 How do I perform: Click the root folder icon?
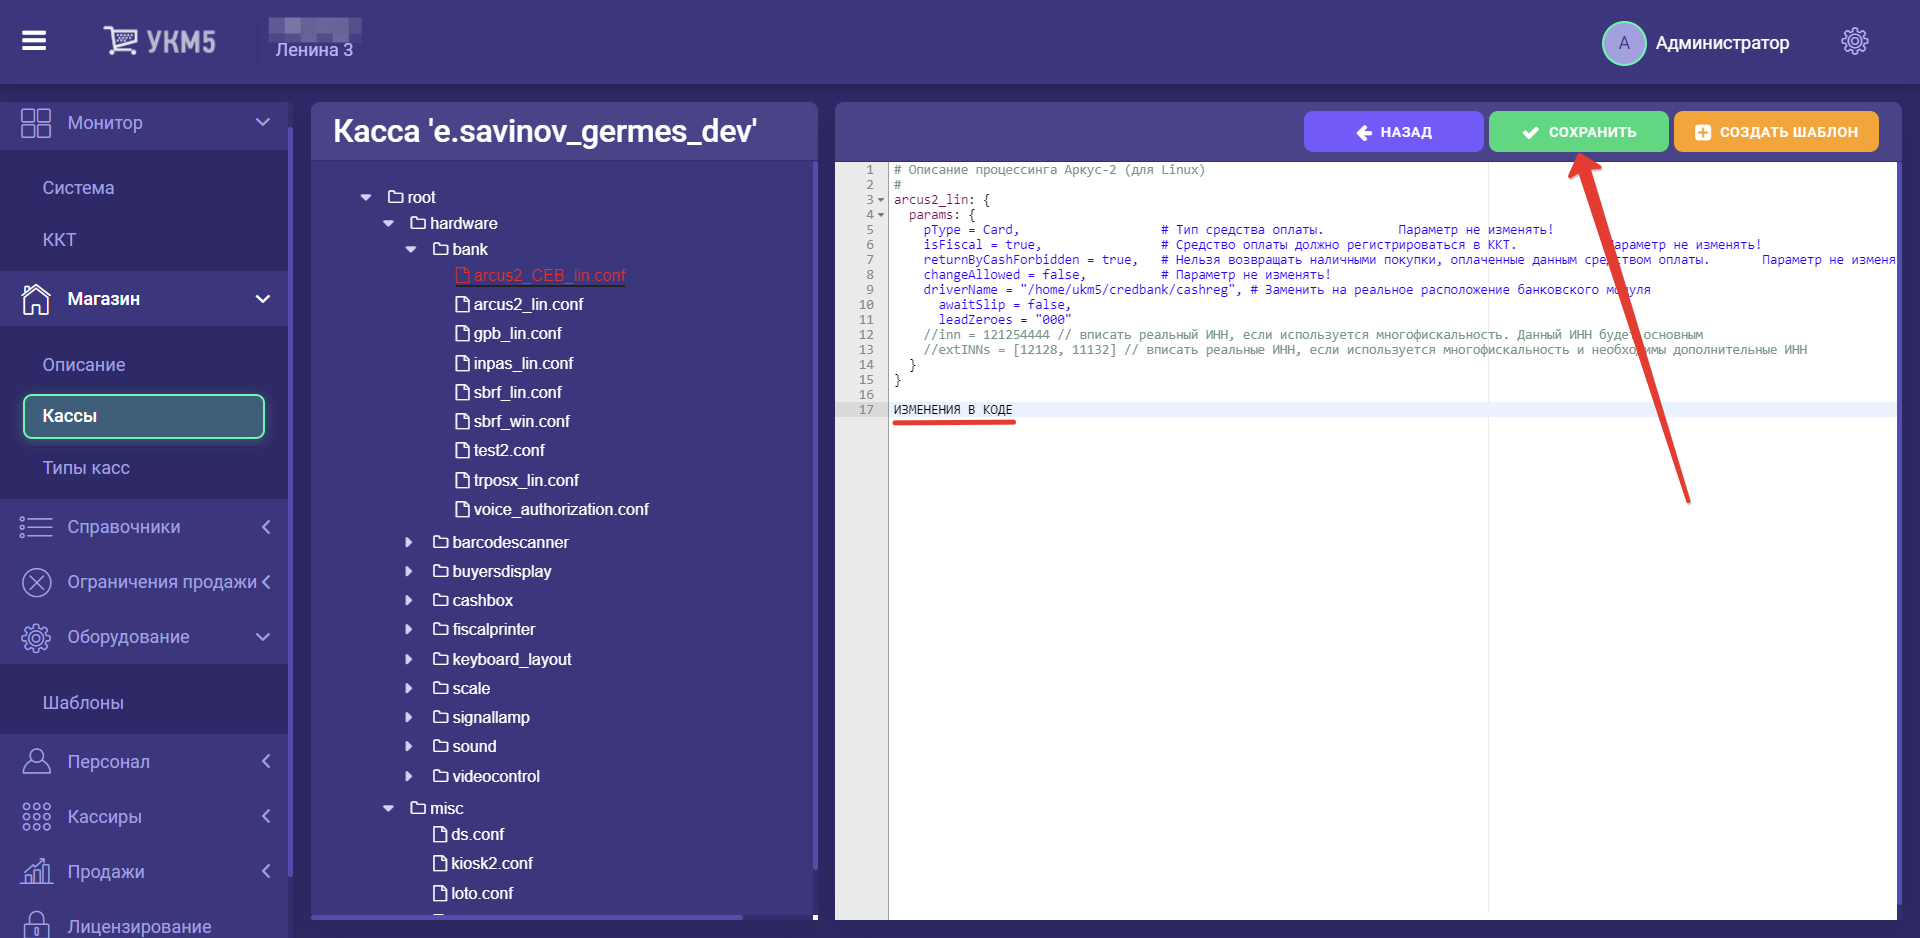[395, 197]
